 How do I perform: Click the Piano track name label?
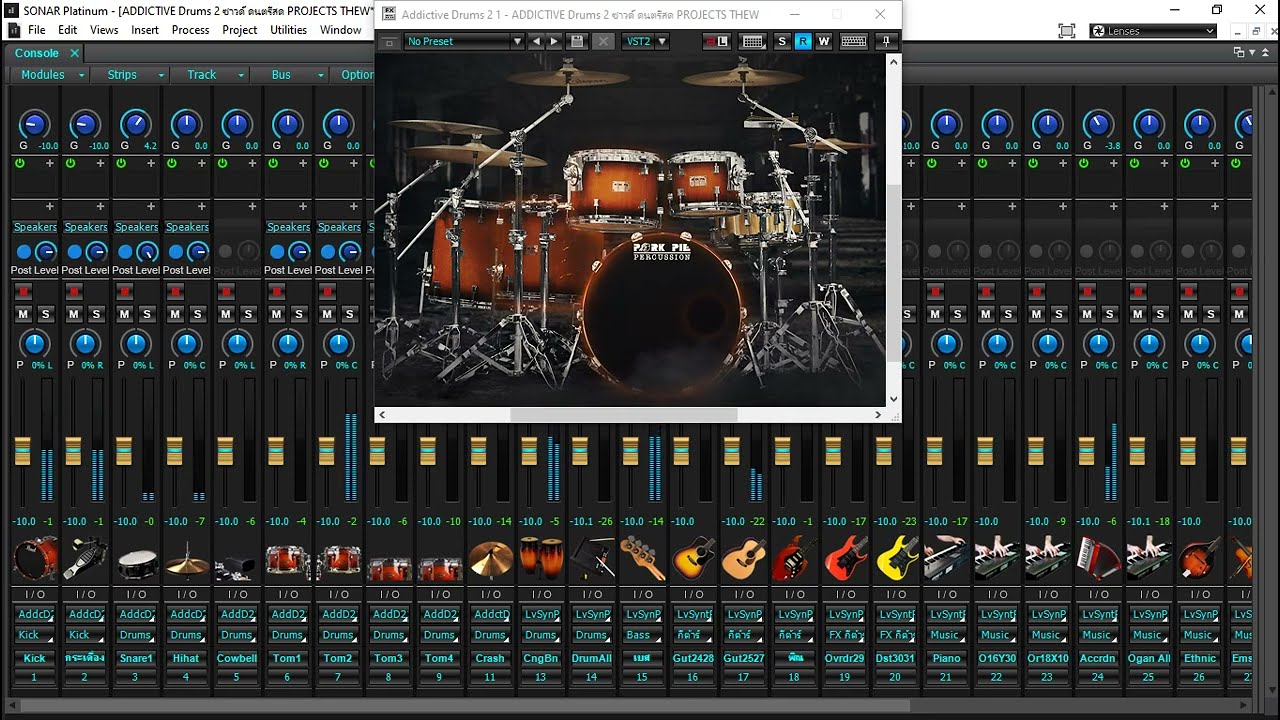pos(945,658)
